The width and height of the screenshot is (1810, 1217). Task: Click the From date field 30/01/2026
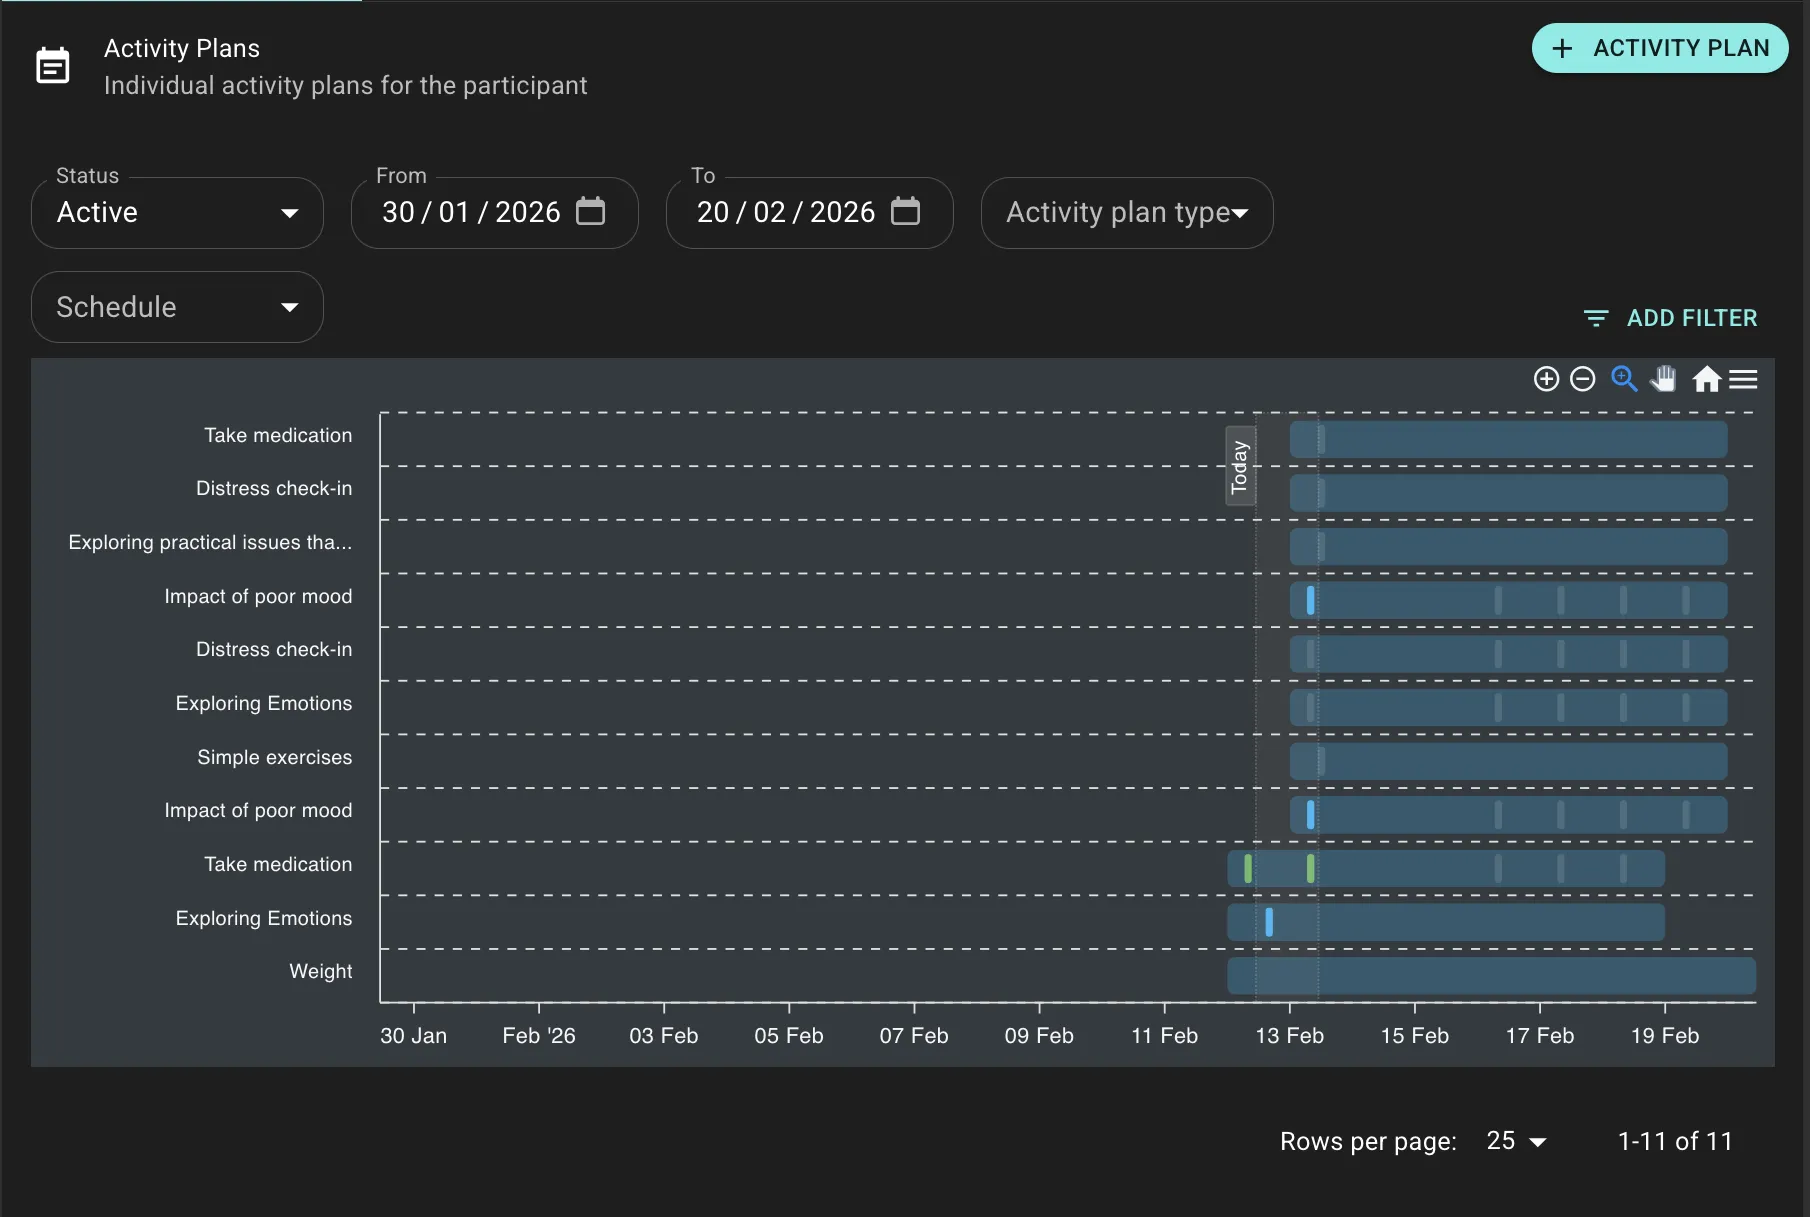point(470,213)
